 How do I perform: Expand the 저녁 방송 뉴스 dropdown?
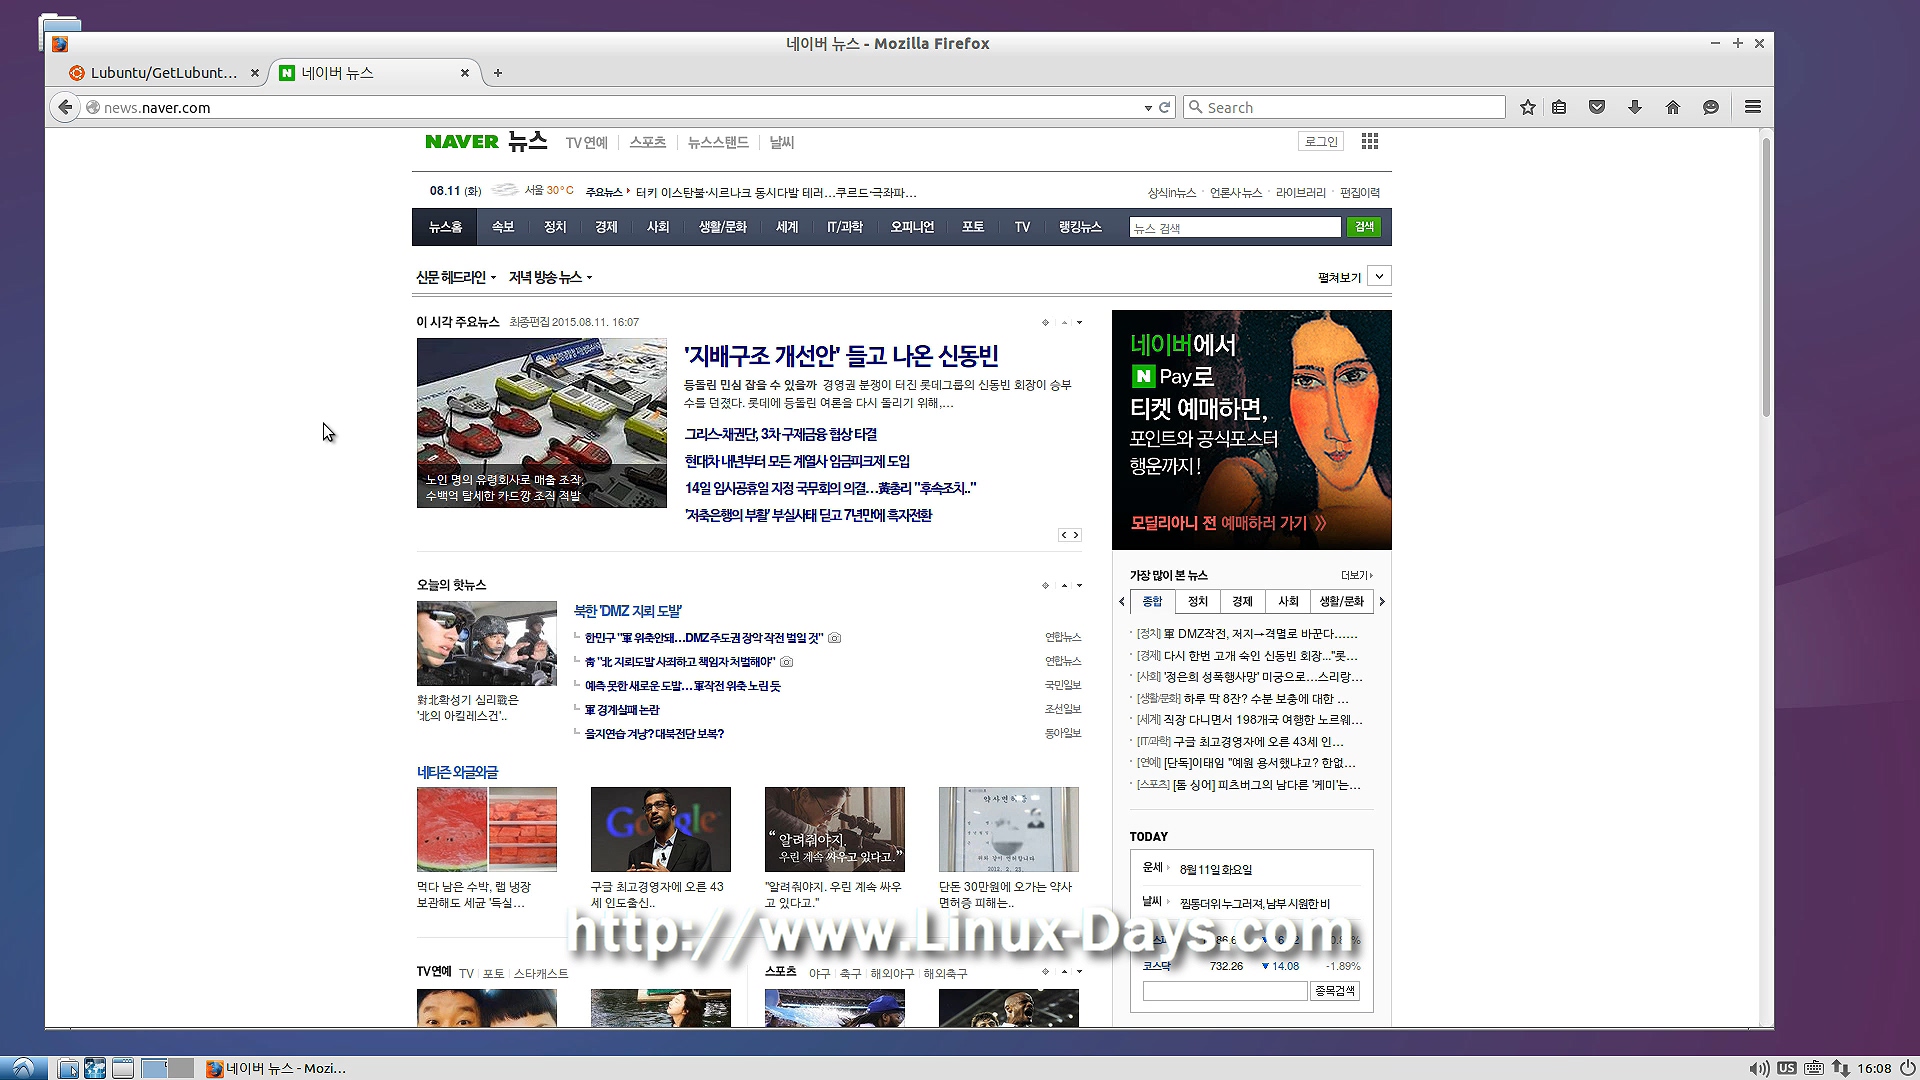point(550,277)
